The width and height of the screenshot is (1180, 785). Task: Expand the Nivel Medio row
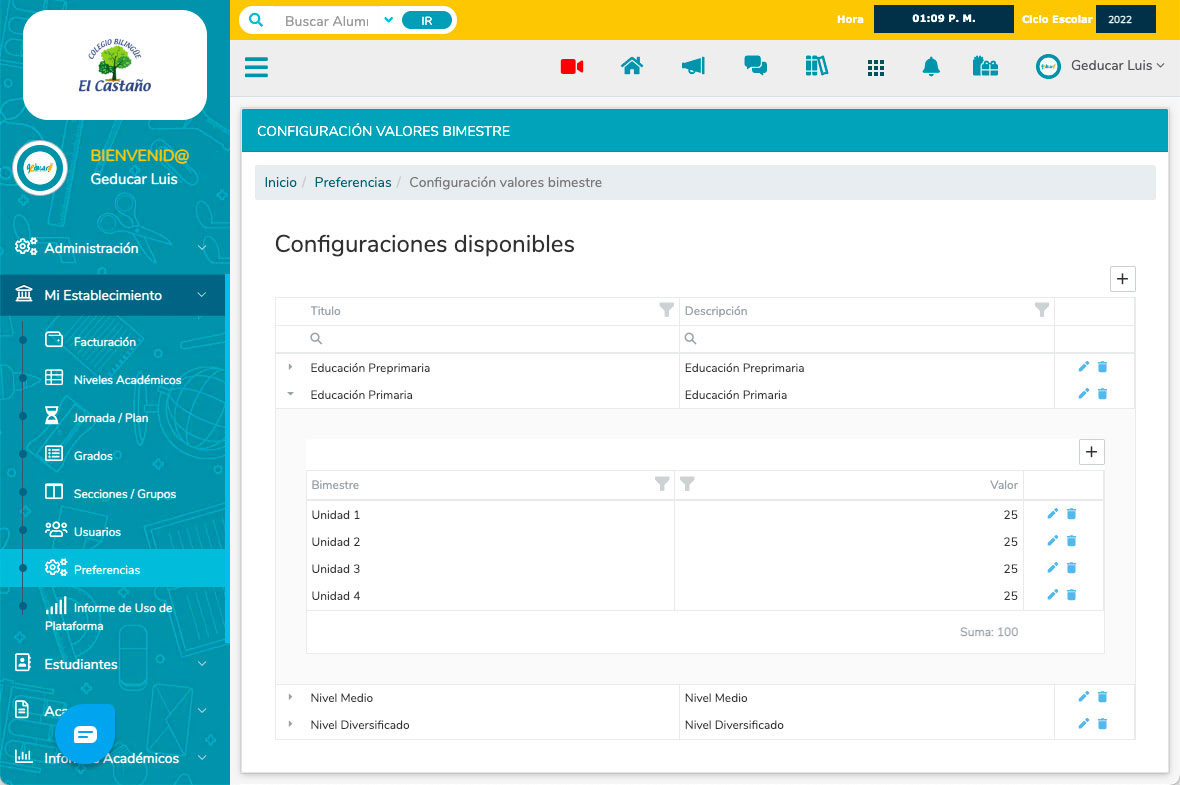[290, 698]
